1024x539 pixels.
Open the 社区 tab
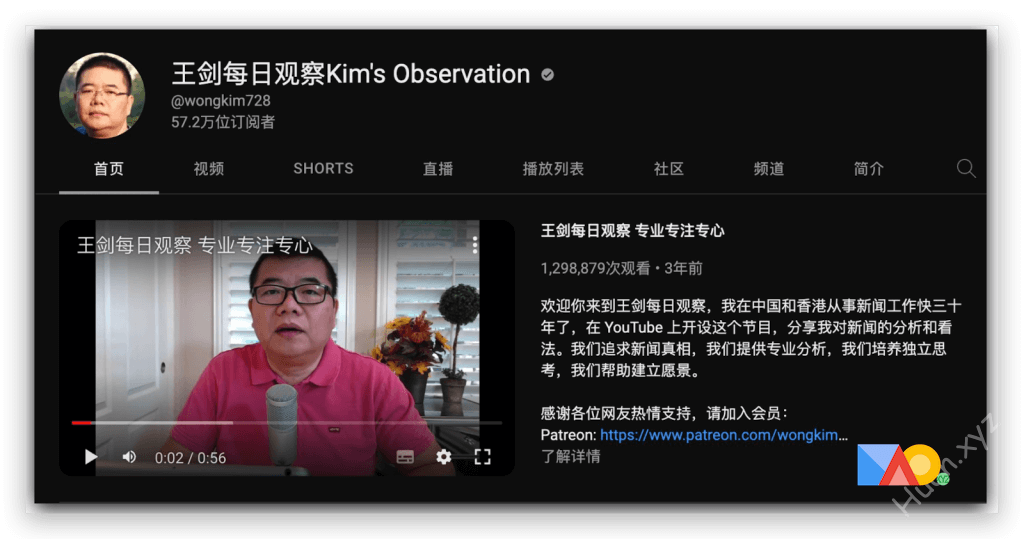pos(669,169)
